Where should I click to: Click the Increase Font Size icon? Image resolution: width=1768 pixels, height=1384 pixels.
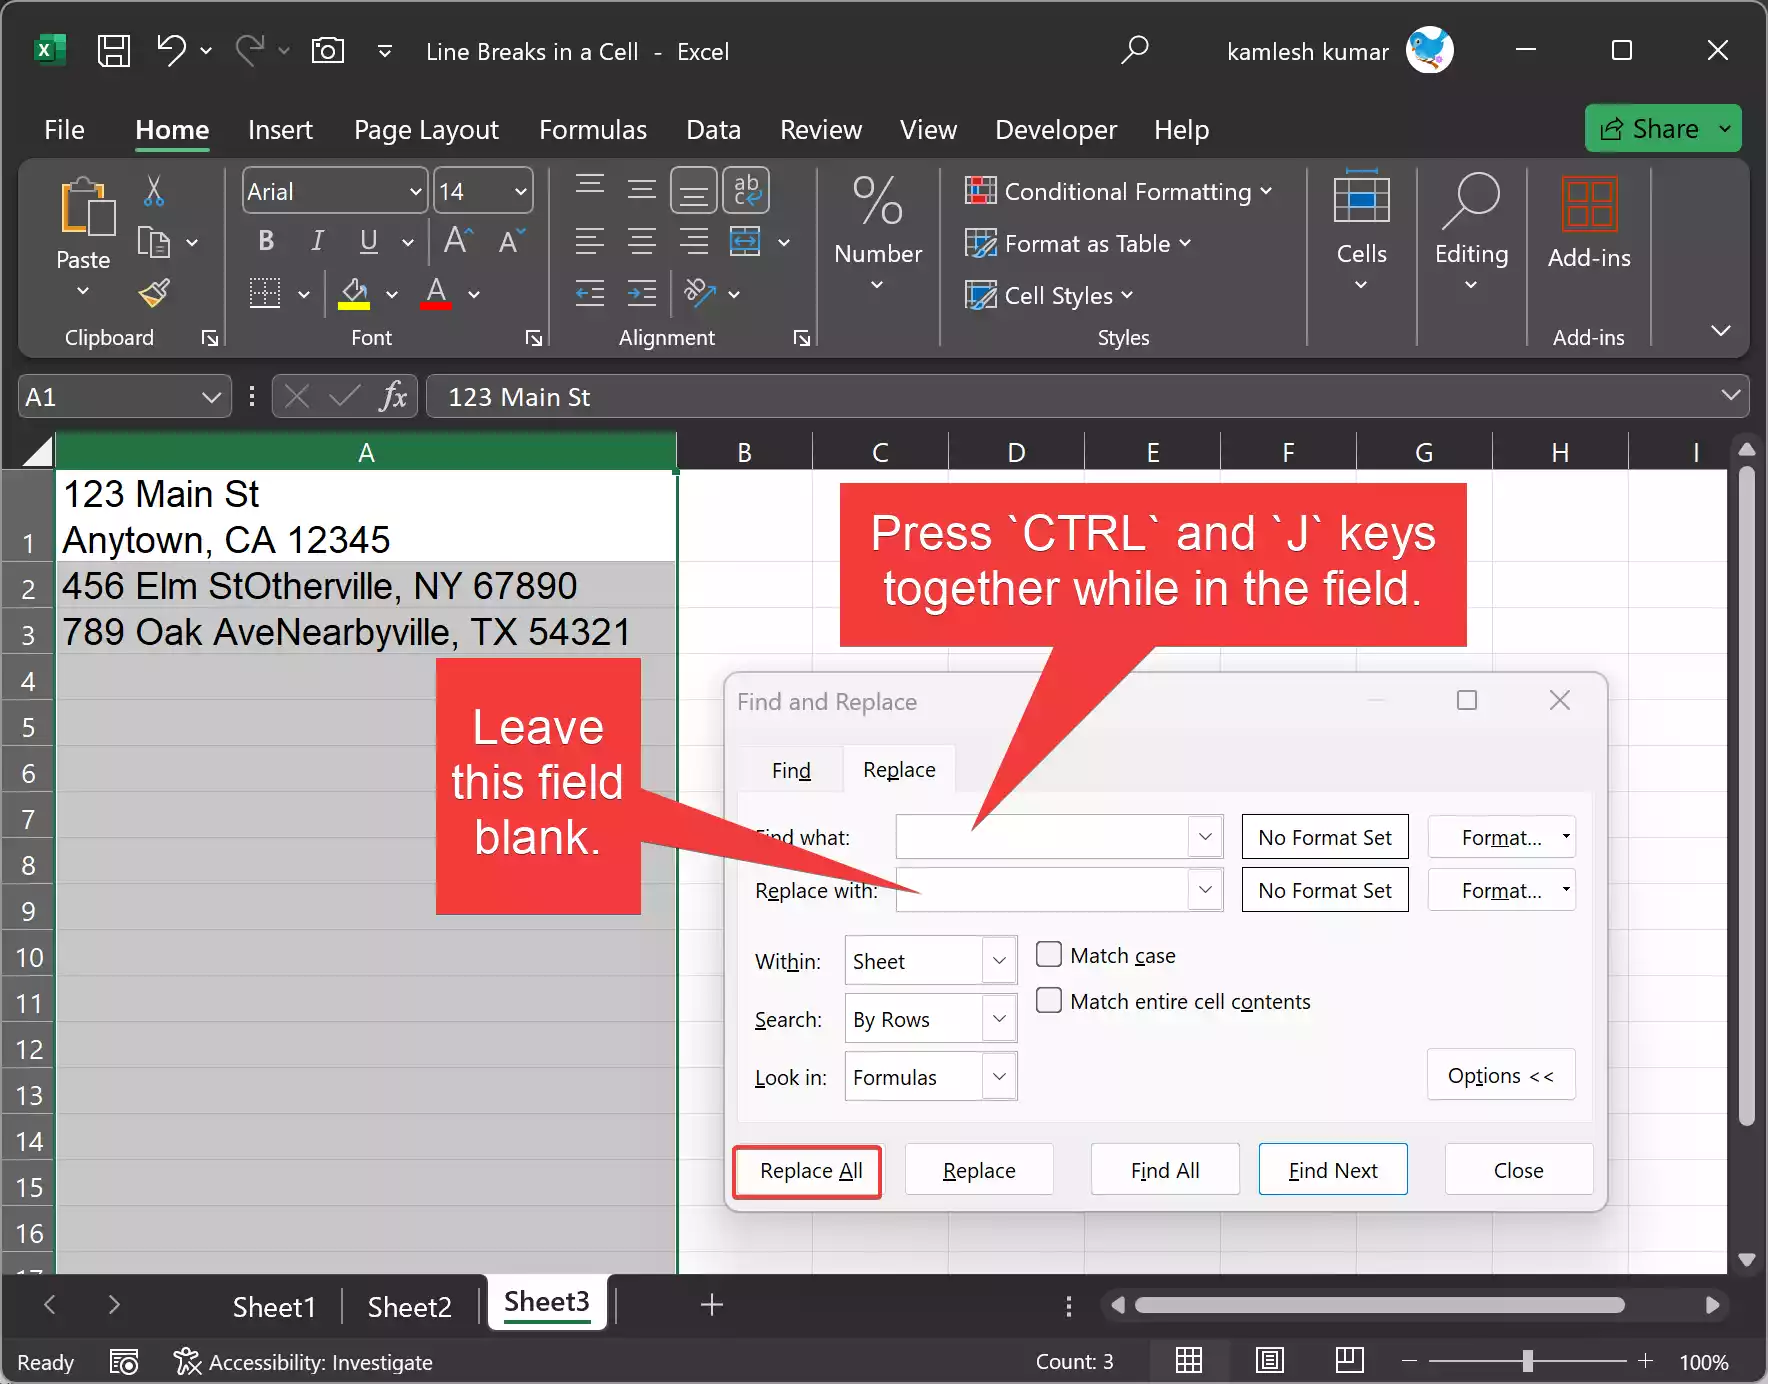[x=458, y=241]
